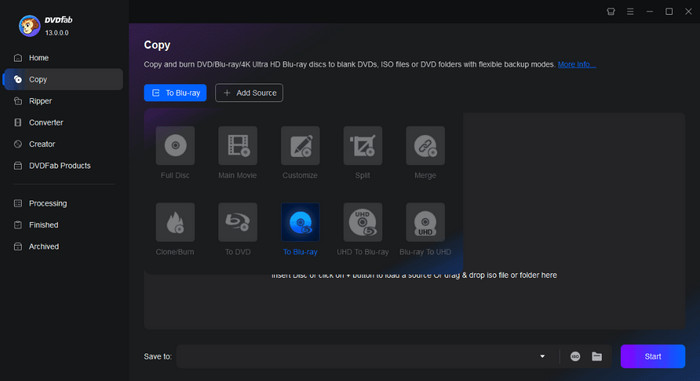
Task: Minimize the DVDFab window
Action: click(x=650, y=12)
